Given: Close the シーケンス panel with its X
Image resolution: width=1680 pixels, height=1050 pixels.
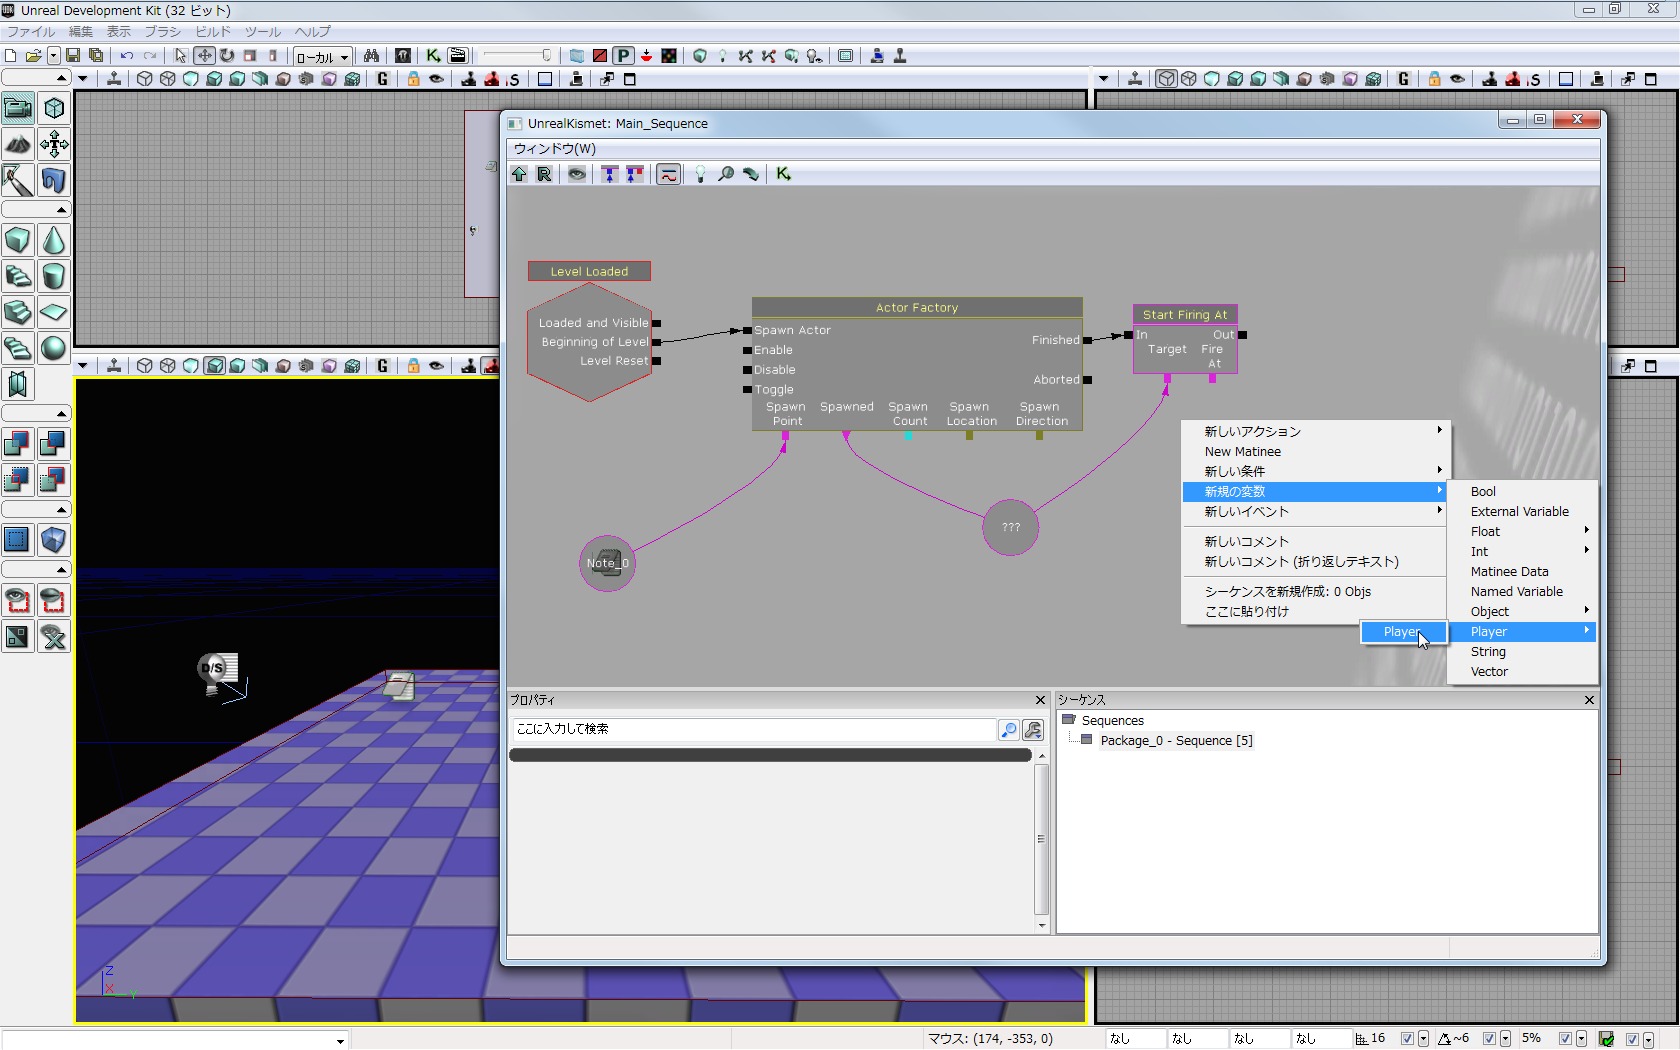Looking at the screenshot, I should tap(1589, 700).
